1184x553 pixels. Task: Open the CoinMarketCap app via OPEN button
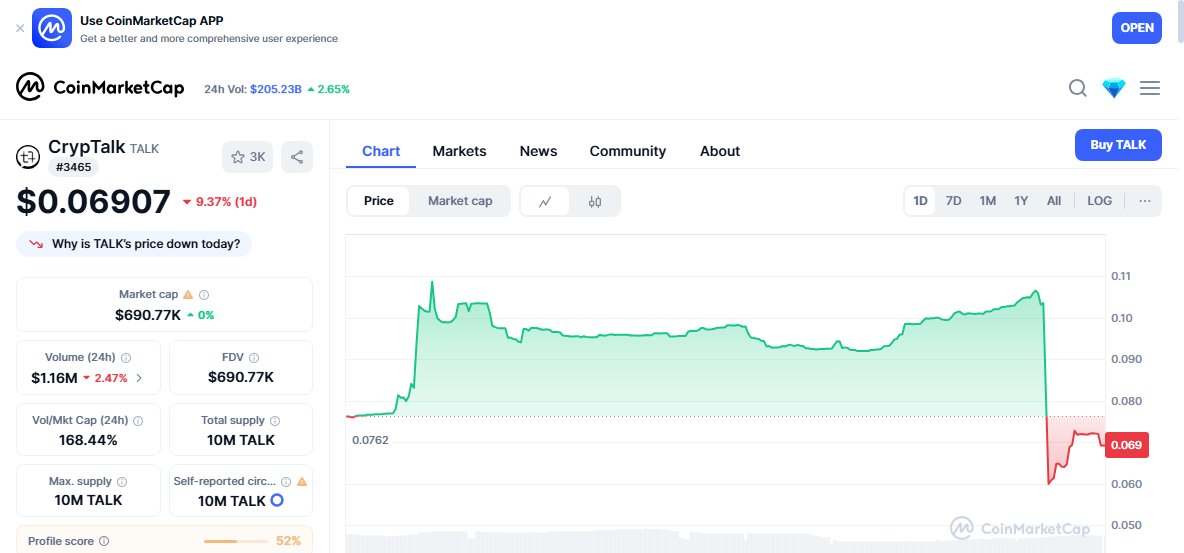[x=1136, y=28]
